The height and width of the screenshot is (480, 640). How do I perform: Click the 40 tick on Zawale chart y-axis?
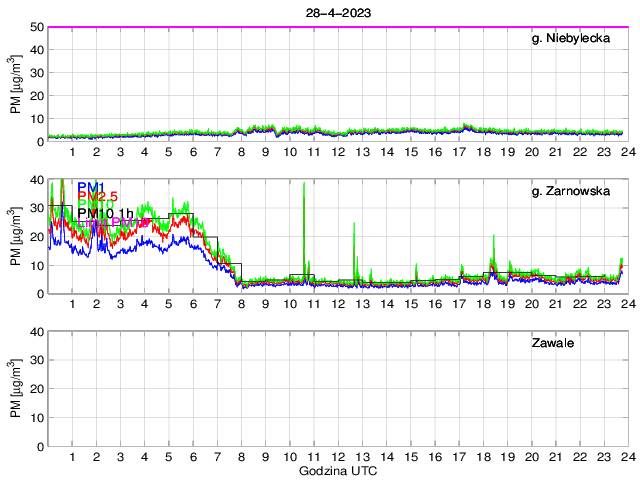coord(35,332)
